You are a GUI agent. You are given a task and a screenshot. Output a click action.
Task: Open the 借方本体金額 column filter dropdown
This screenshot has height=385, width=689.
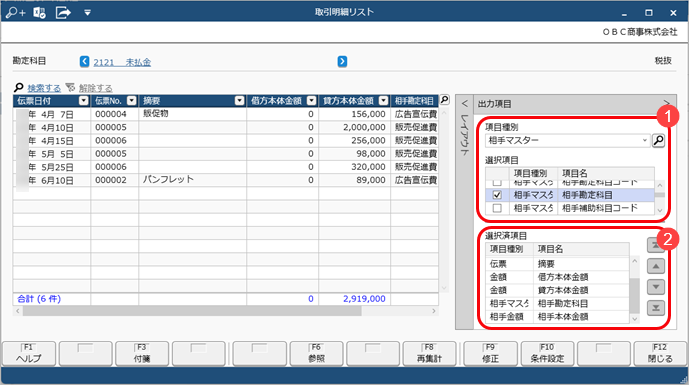pyautogui.click(x=312, y=101)
